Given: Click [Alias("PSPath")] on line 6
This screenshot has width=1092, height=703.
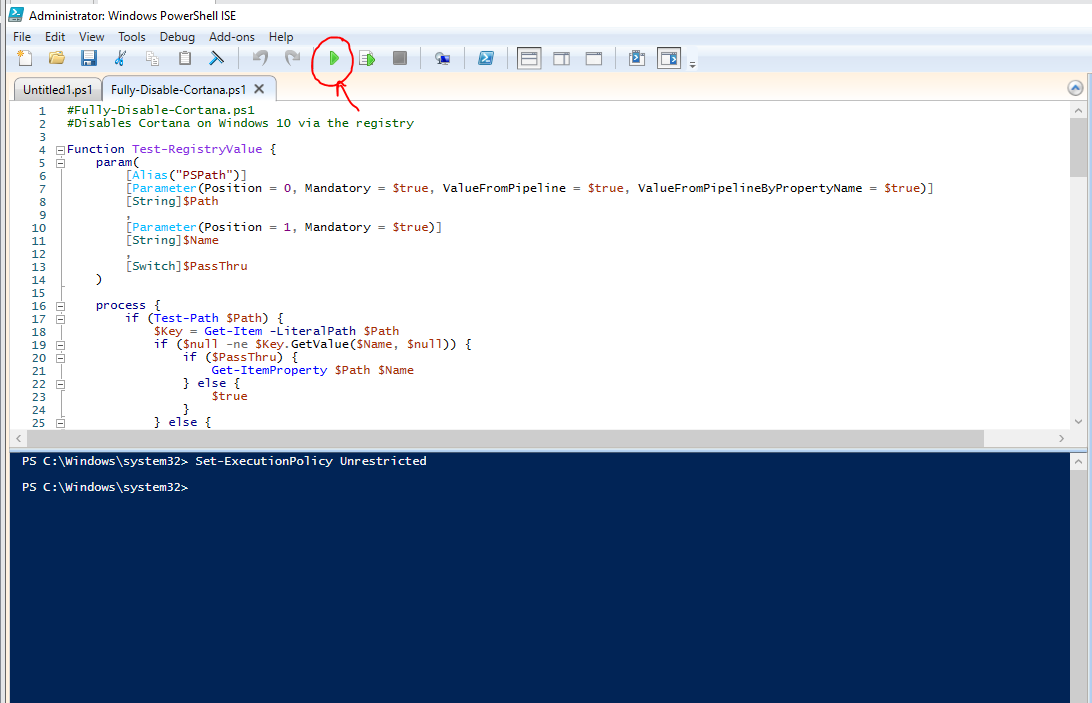Looking at the screenshot, I should [186, 175].
